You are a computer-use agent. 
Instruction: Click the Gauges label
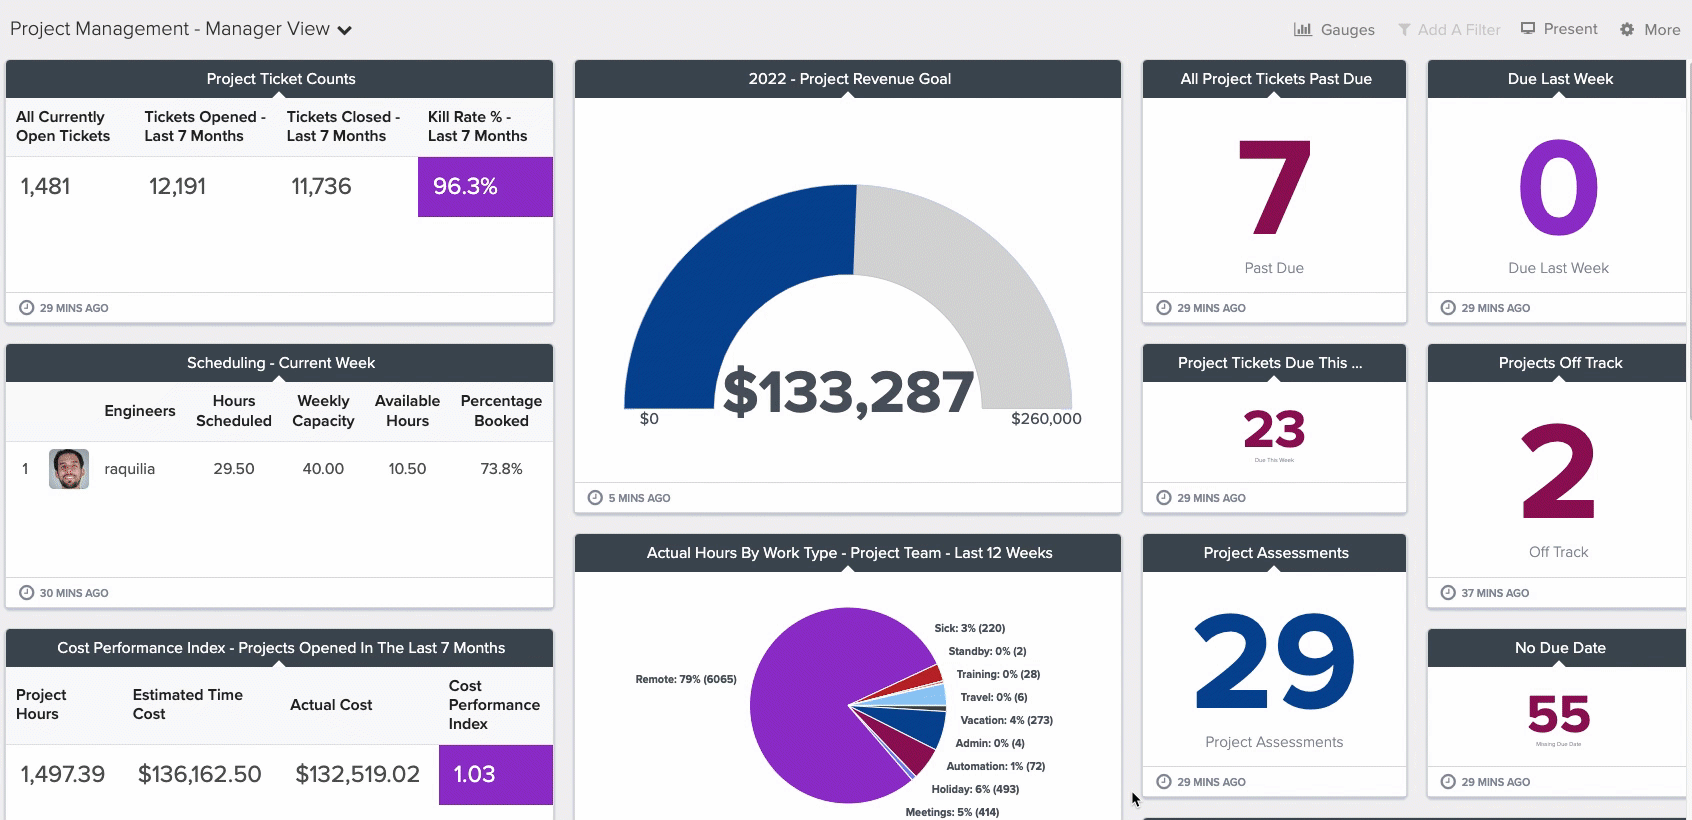tap(1347, 30)
